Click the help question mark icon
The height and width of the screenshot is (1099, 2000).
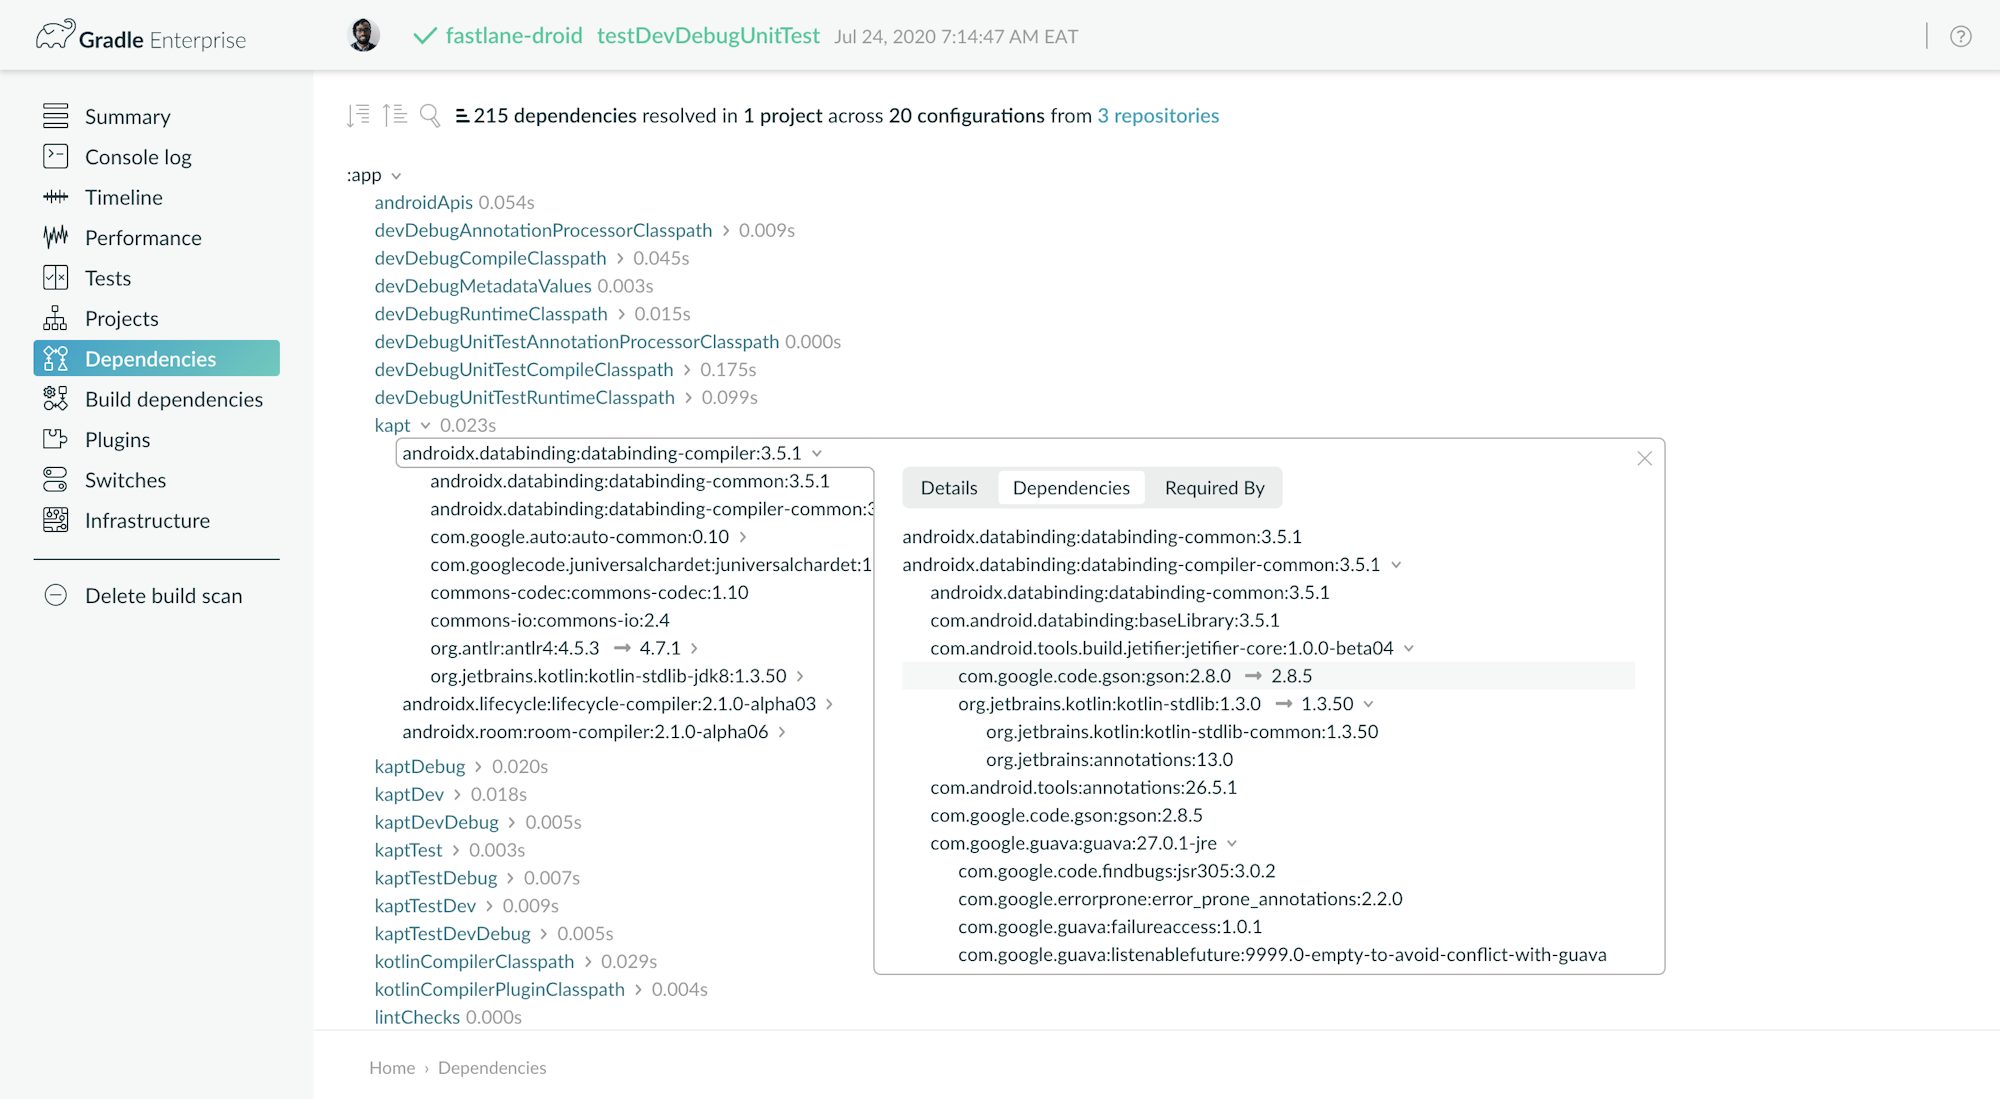coord(1961,36)
